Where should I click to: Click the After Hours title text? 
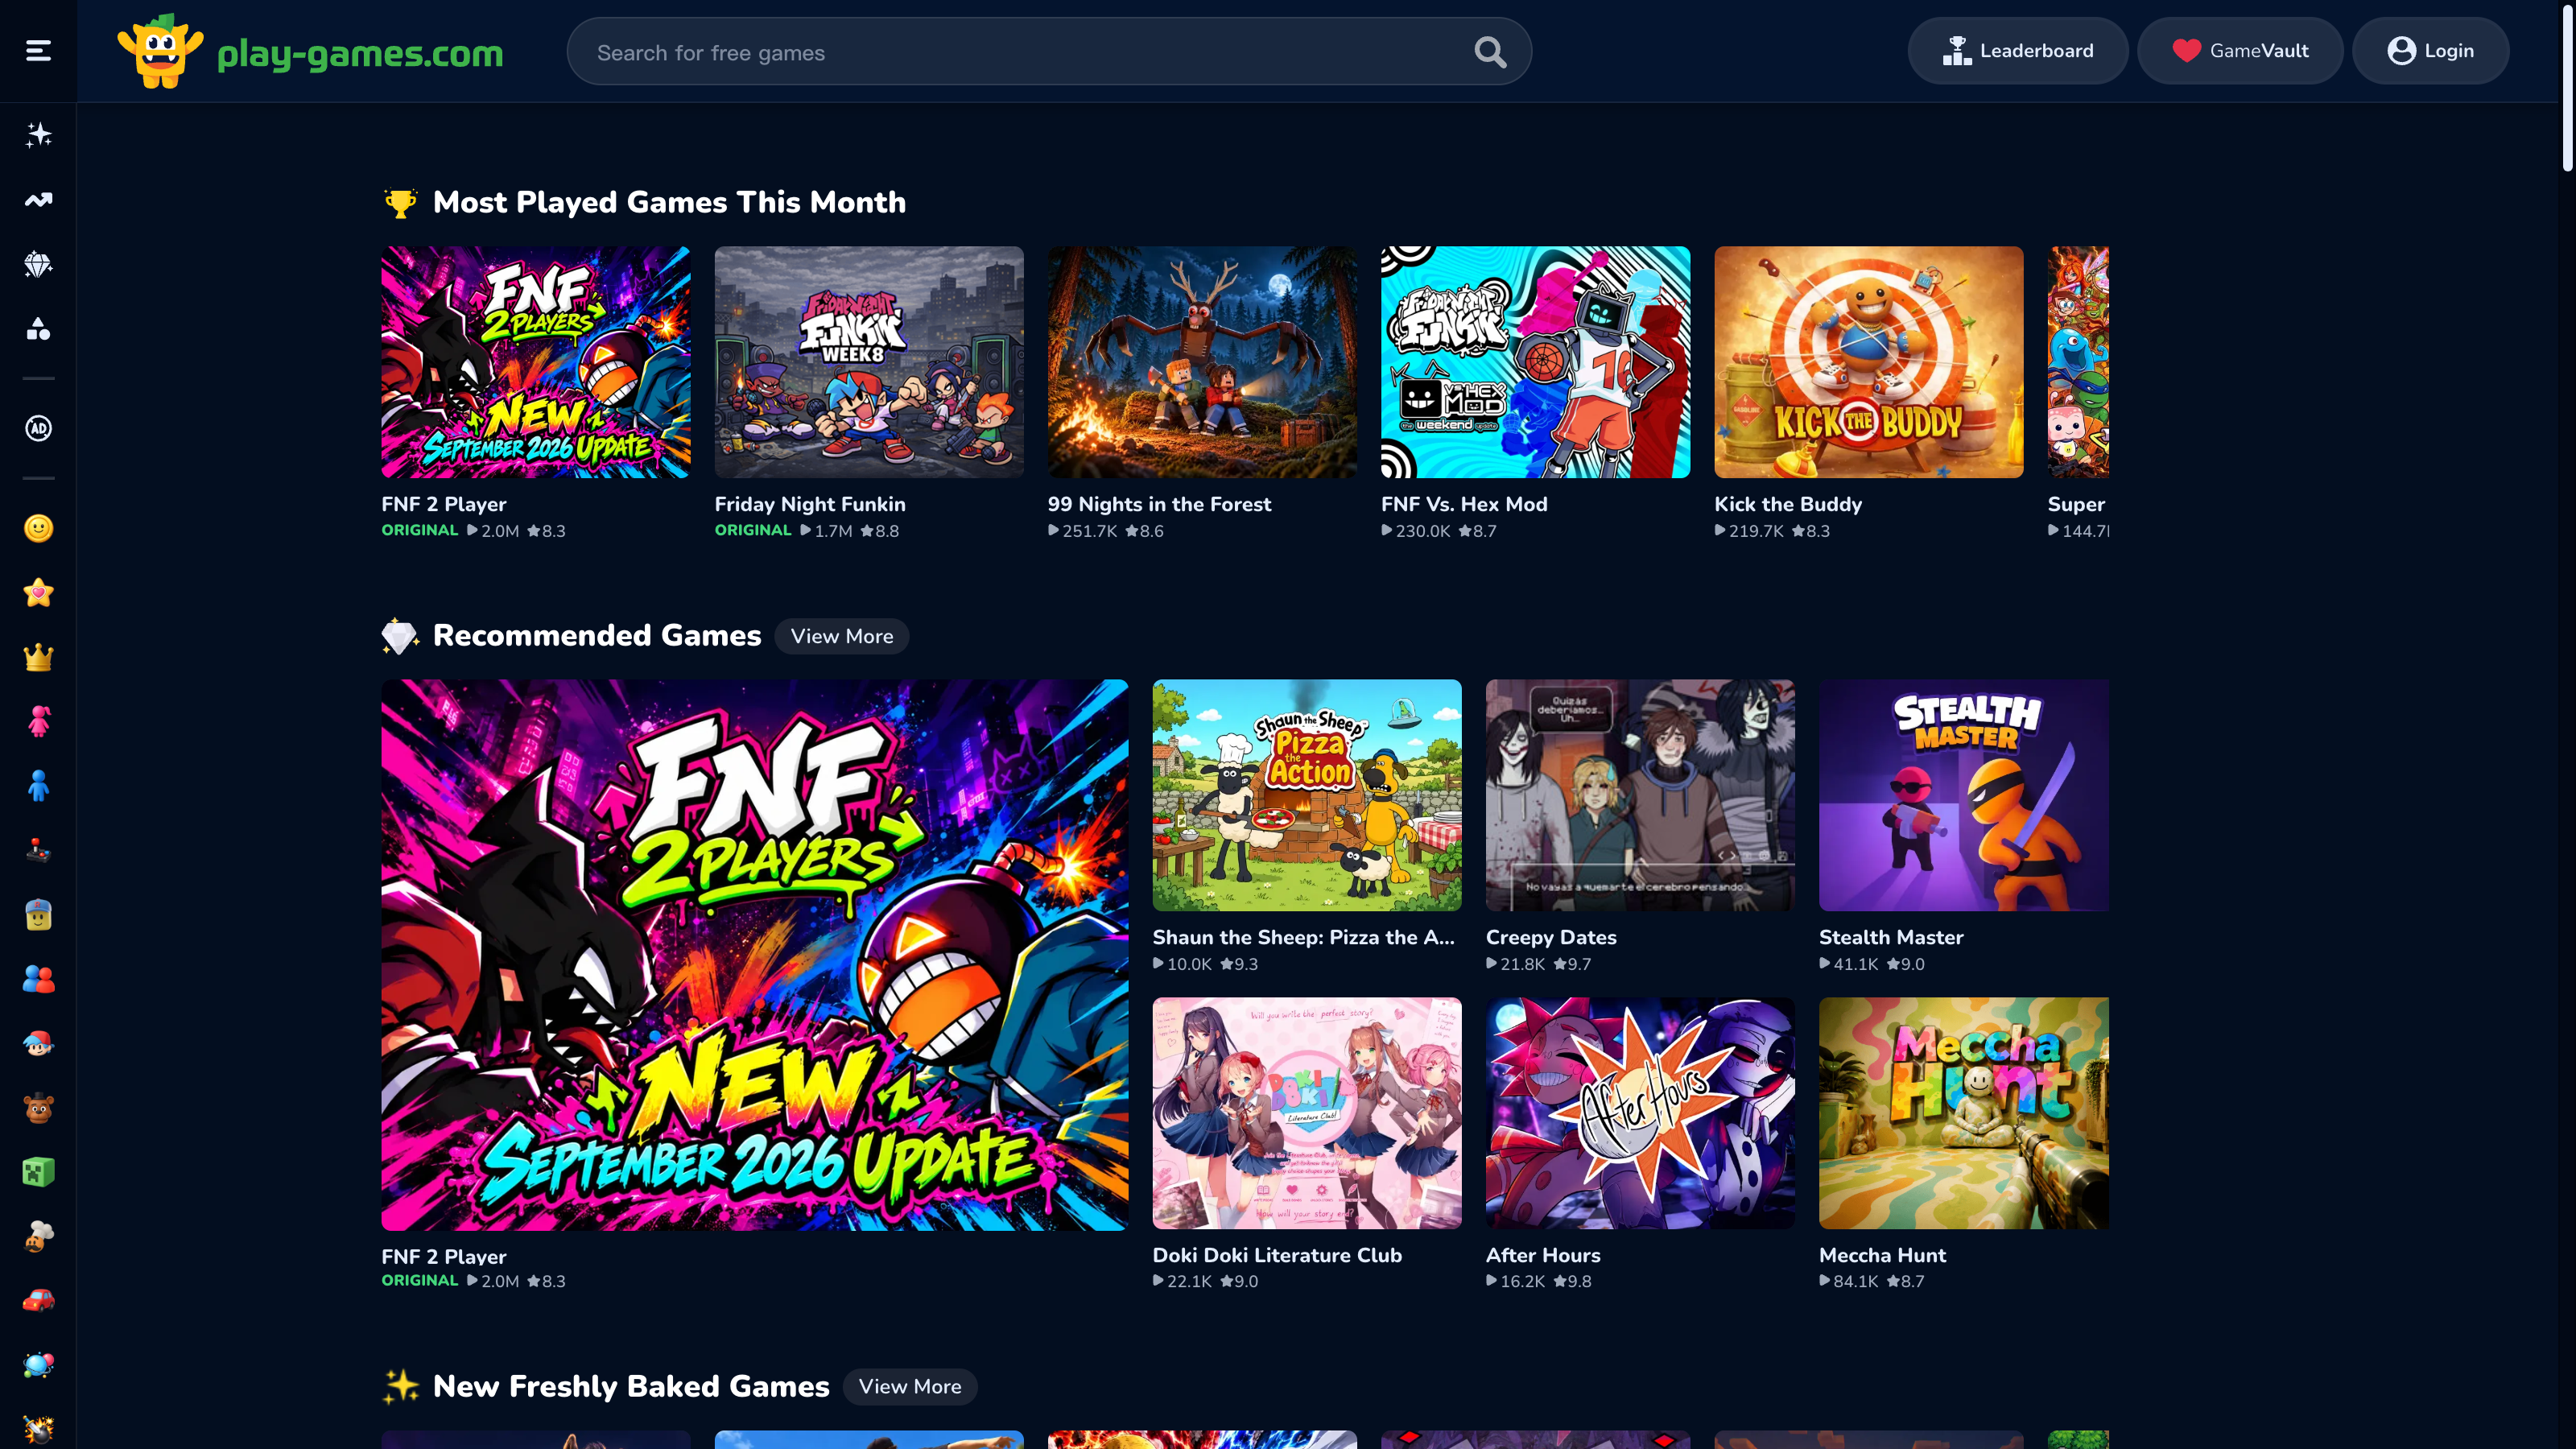tap(1543, 1255)
